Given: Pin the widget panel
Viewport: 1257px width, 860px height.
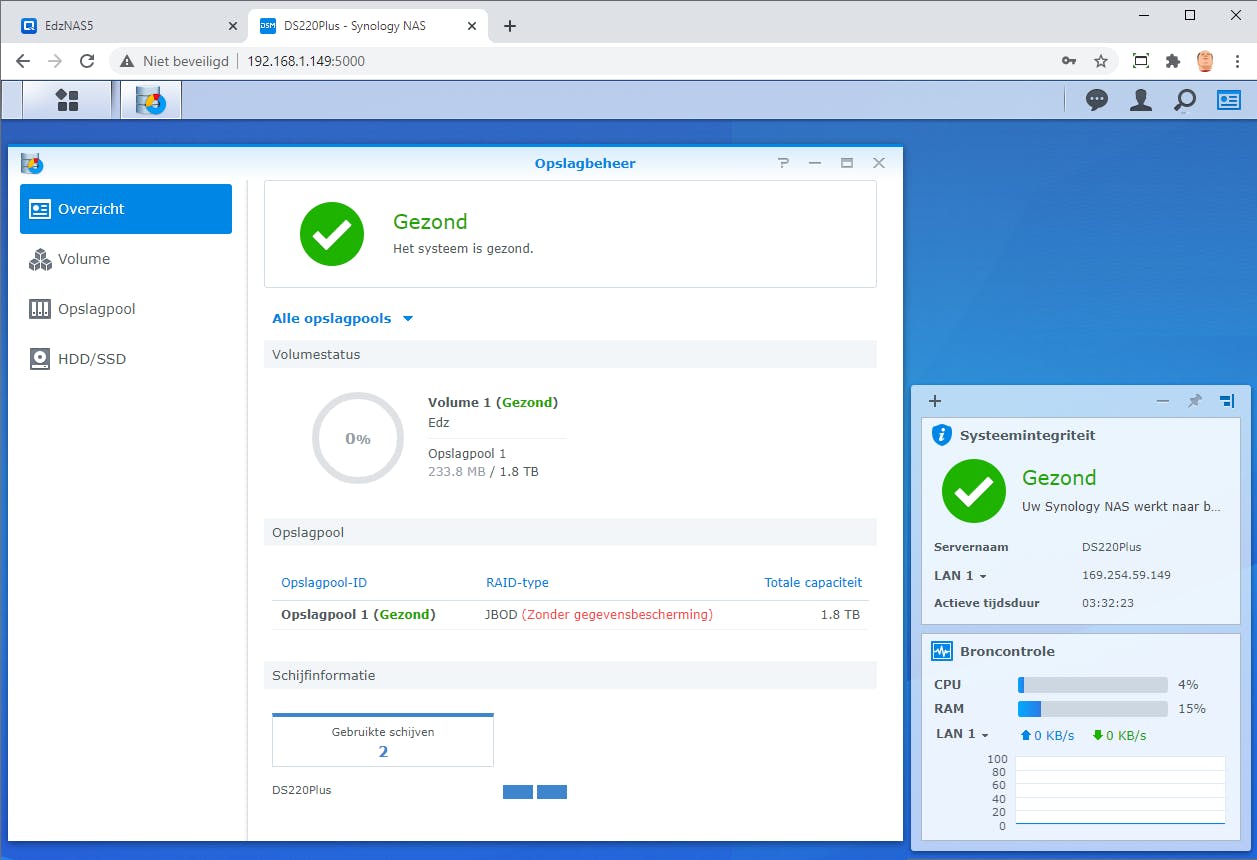Looking at the screenshot, I should coord(1194,401).
